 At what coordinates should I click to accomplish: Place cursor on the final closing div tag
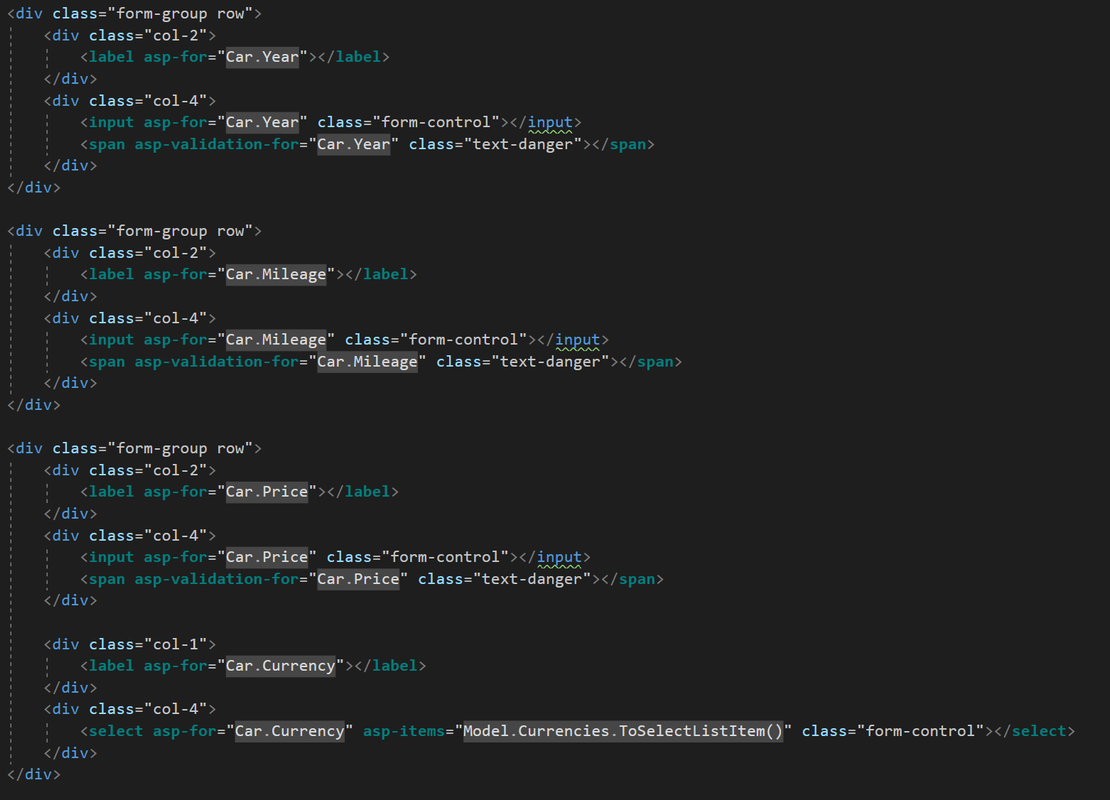coord(34,774)
